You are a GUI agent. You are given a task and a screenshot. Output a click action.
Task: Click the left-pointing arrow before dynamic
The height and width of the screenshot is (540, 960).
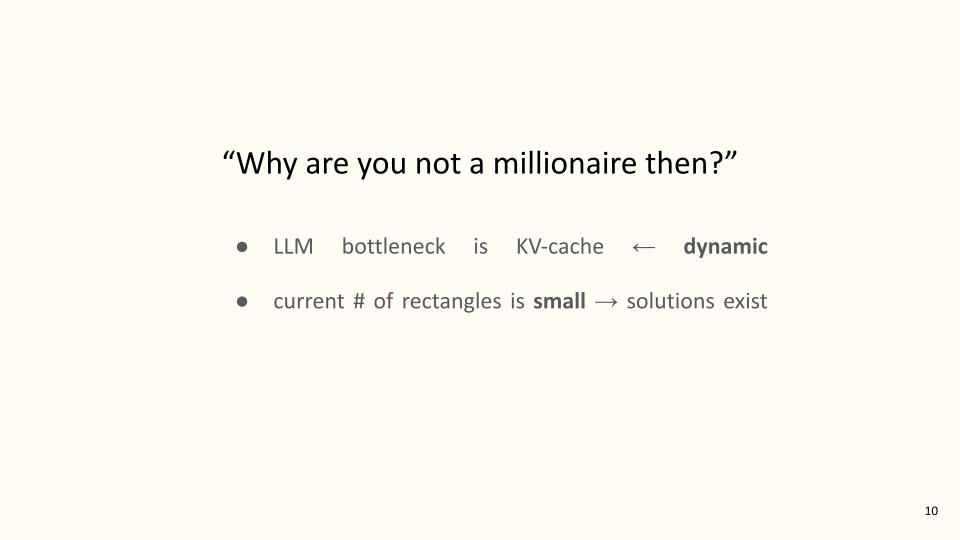tap(643, 247)
